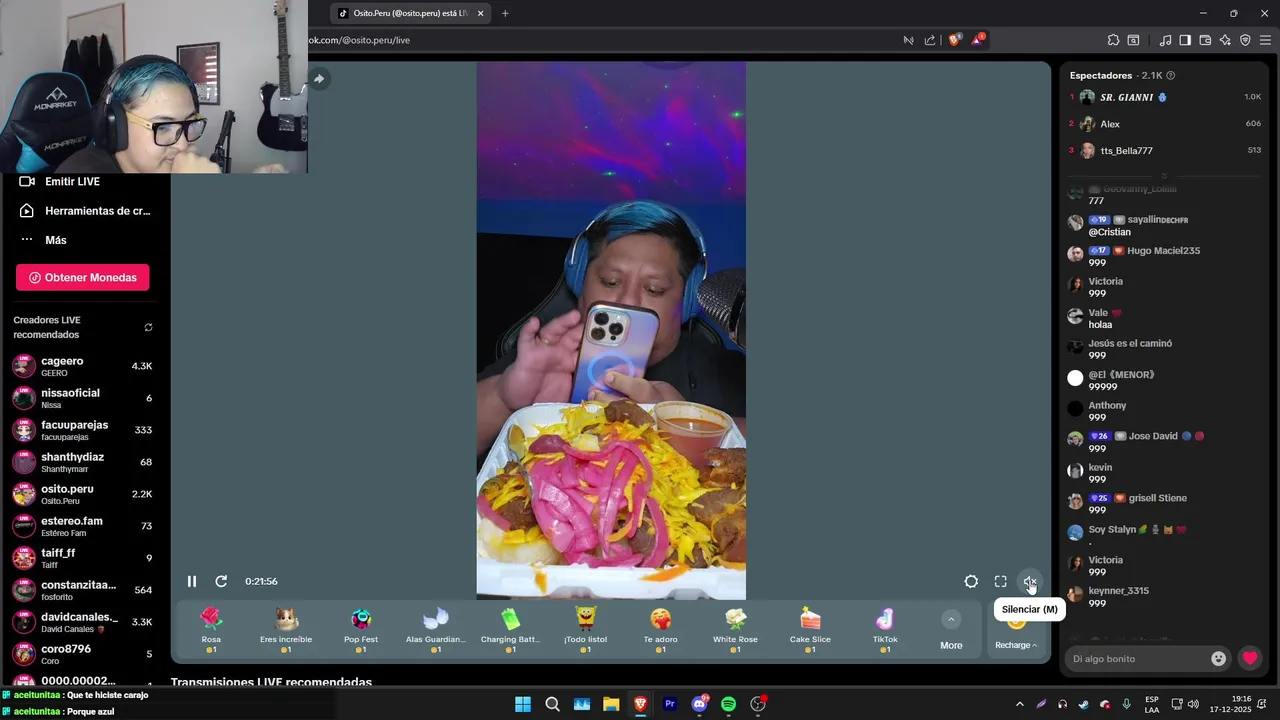
Task: Open Brave VPN shield icon
Action: [1245, 40]
